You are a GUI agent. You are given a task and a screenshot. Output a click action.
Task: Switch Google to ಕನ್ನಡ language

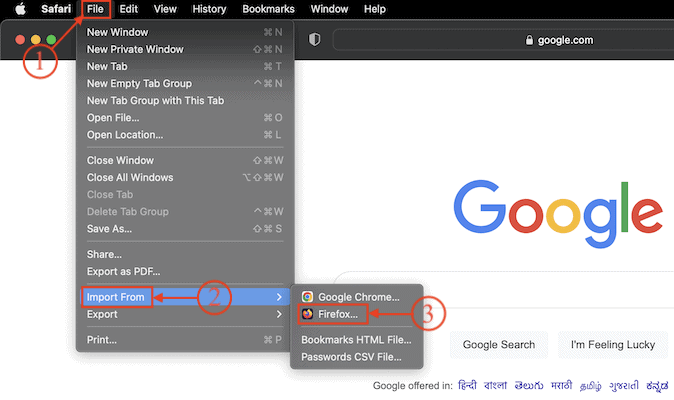[657, 386]
